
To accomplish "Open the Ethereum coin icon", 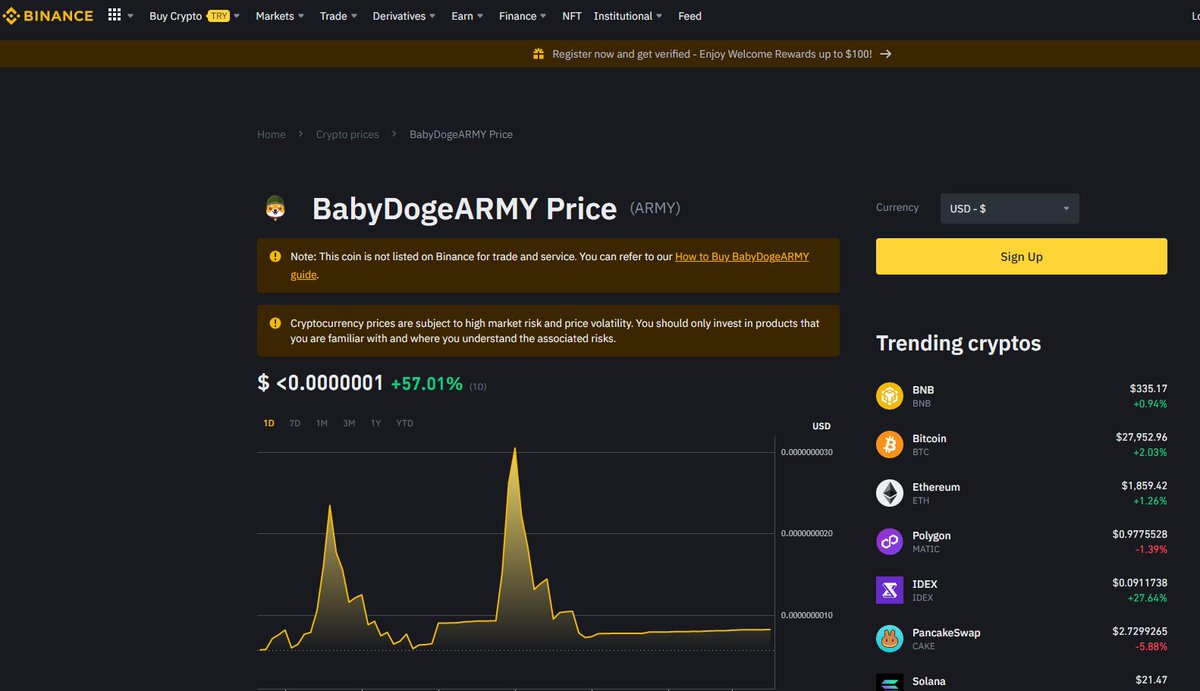I will pos(889,493).
